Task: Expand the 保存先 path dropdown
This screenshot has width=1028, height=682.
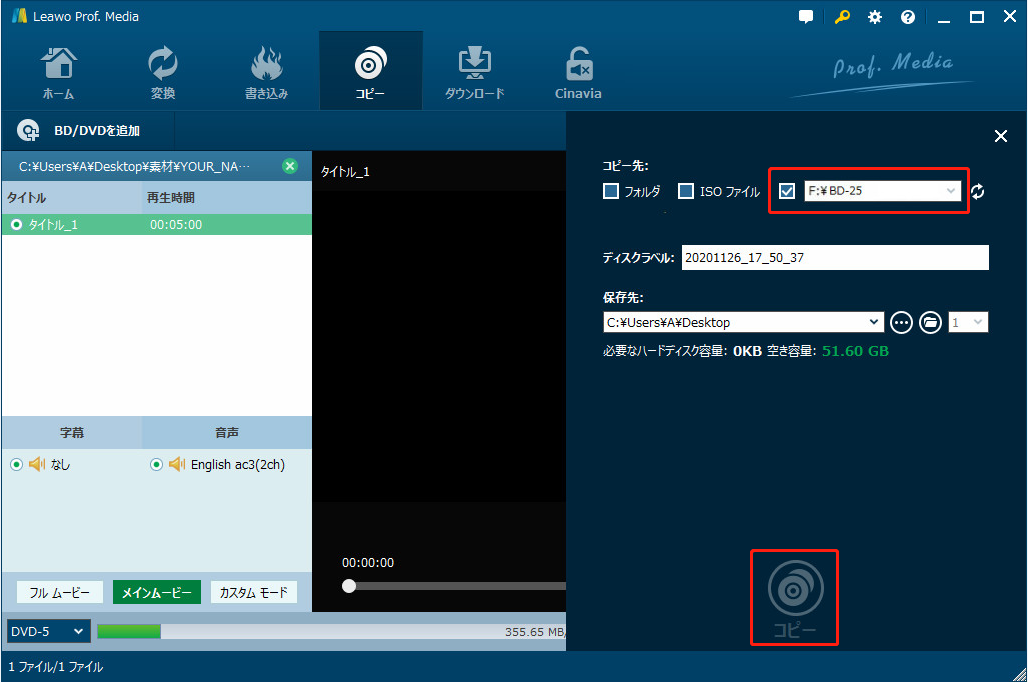Action: [875, 322]
